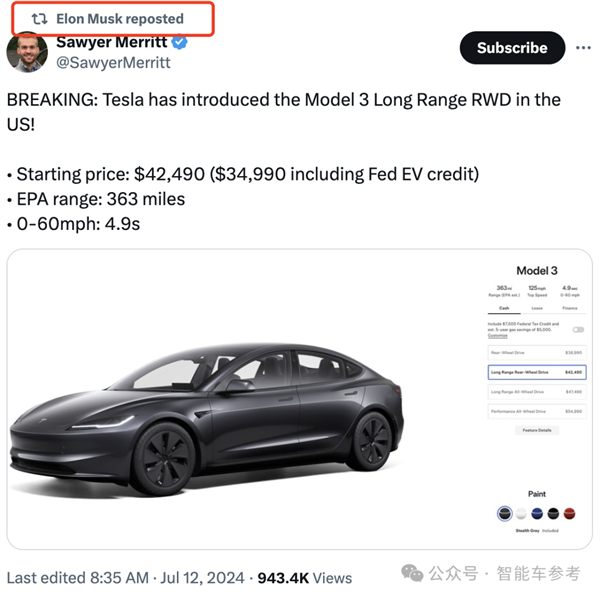Pick the white paint swatch
Image resolution: width=600 pixels, height=597 pixels.
(x=521, y=513)
